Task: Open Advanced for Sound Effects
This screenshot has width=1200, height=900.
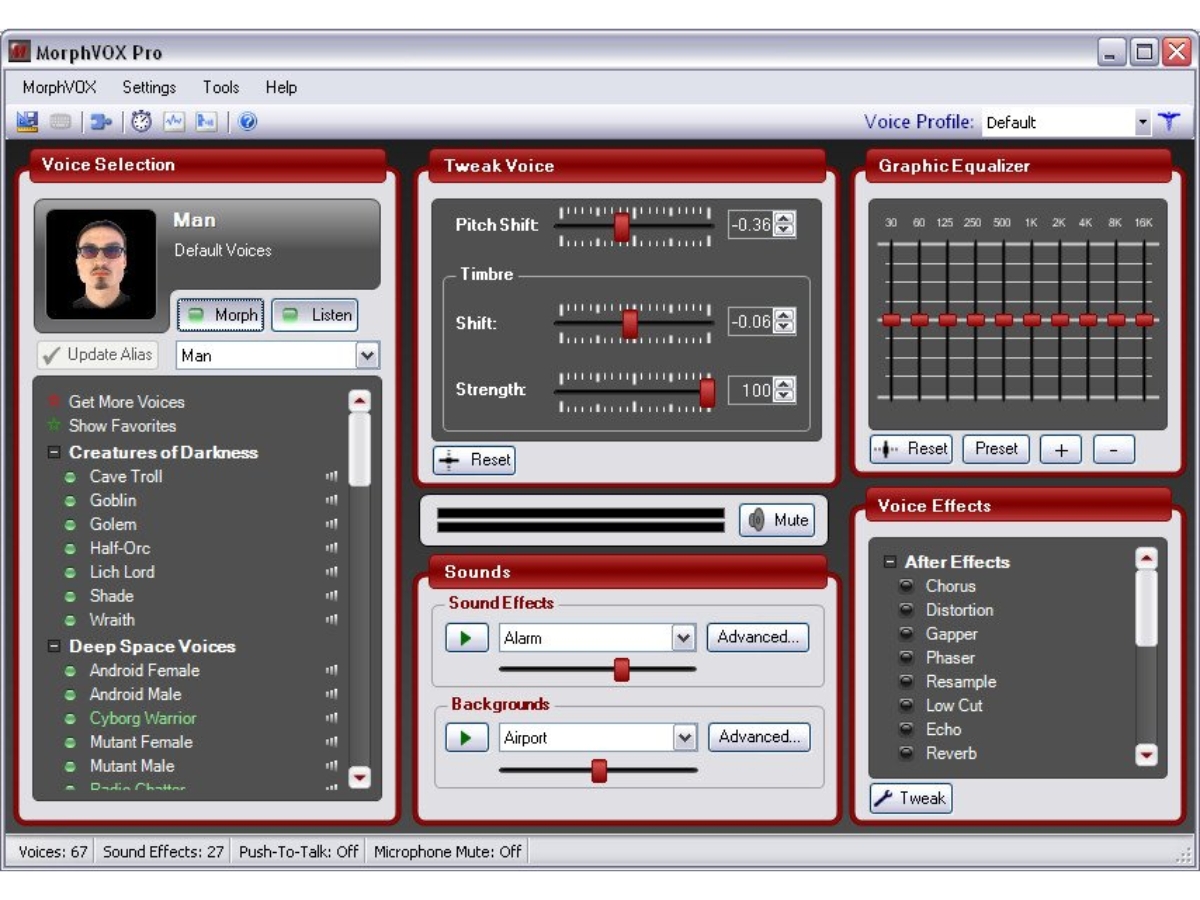Action: [758, 638]
